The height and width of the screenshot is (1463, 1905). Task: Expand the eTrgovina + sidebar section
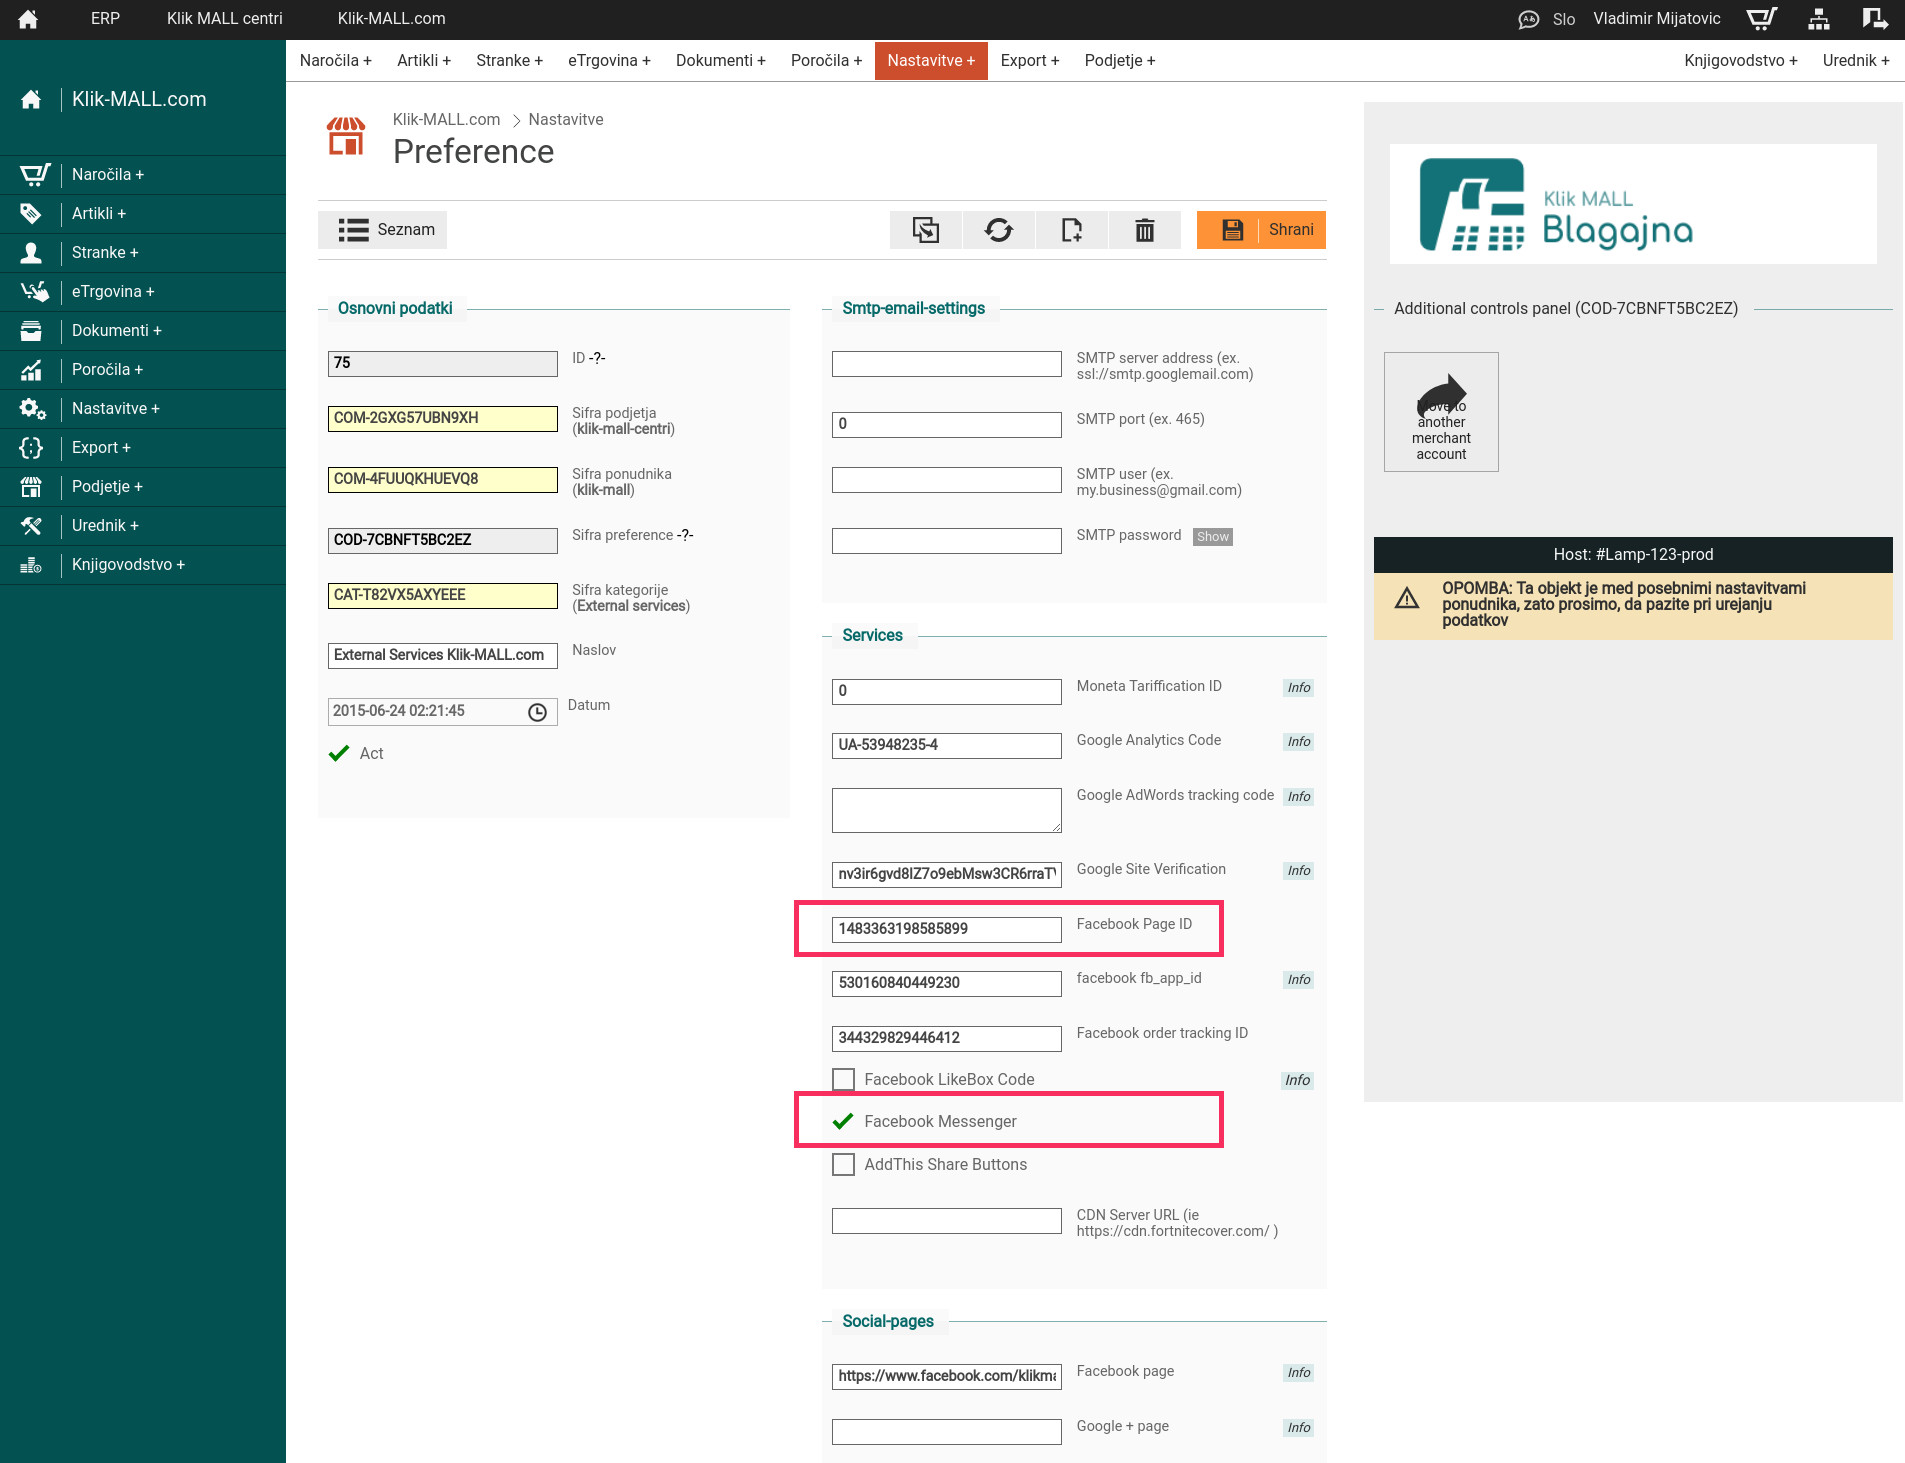[x=113, y=292]
